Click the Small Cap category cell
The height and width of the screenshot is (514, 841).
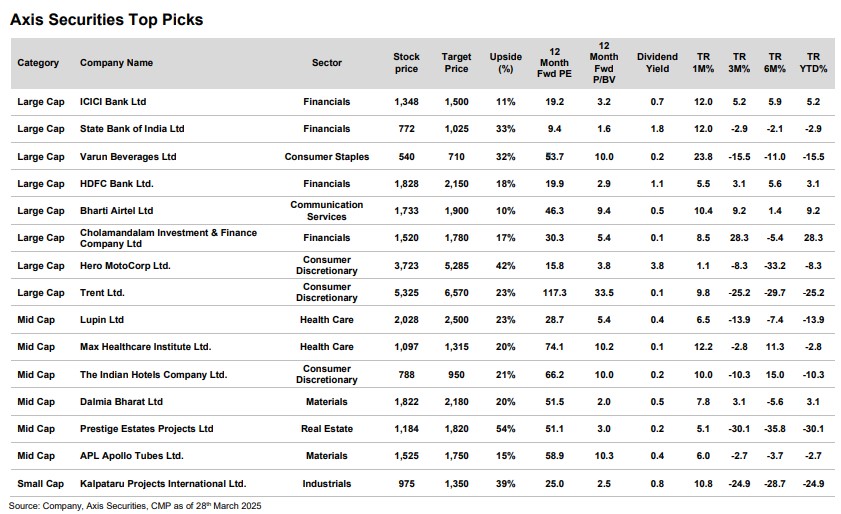(x=41, y=484)
